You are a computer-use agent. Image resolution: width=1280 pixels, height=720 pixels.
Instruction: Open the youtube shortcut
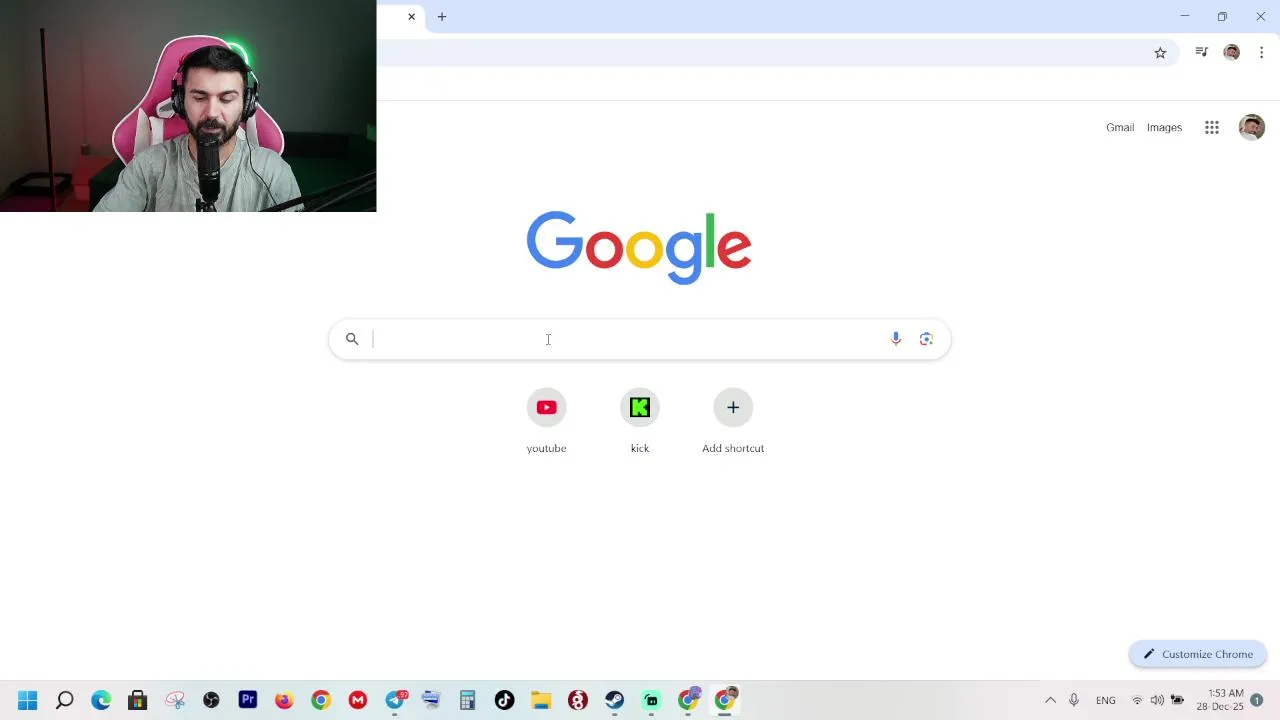pyautogui.click(x=546, y=421)
